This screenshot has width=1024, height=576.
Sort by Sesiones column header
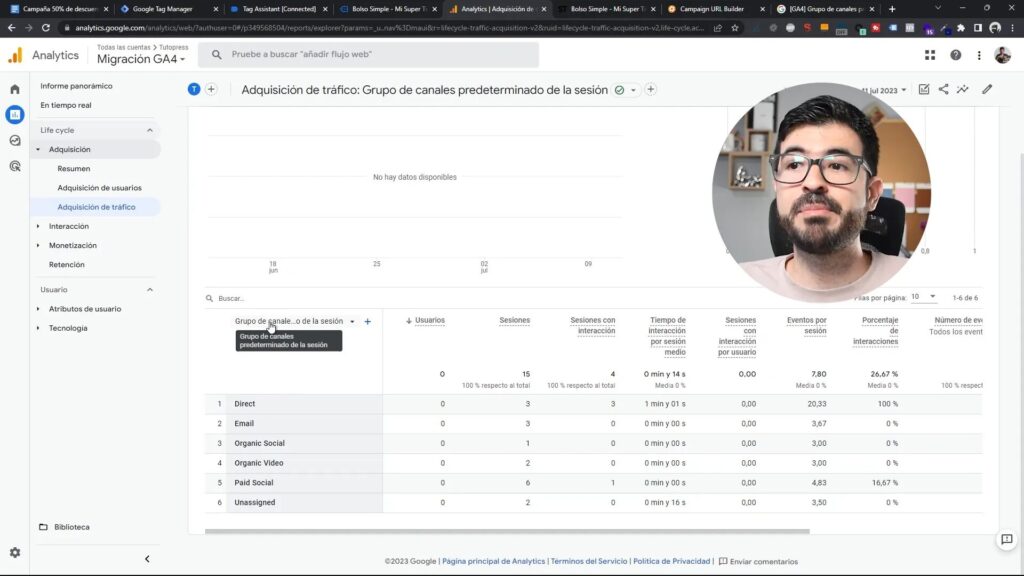pyautogui.click(x=515, y=321)
